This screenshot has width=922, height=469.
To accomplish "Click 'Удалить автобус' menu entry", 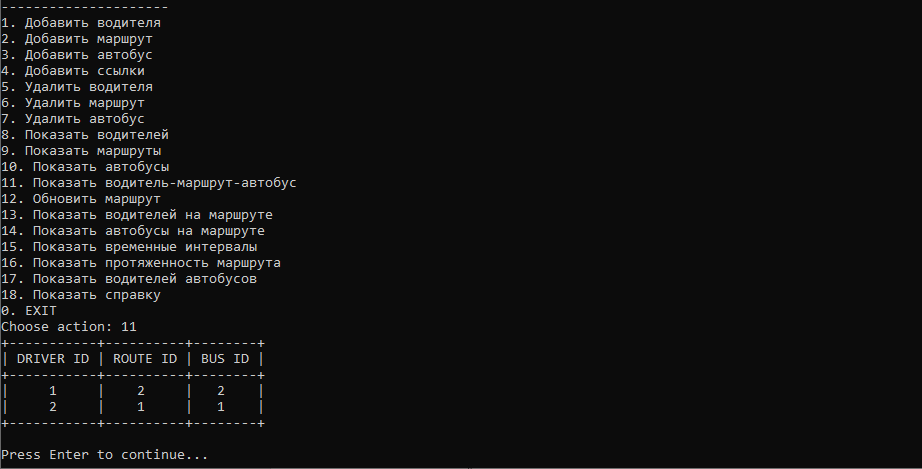I will (x=73, y=119).
